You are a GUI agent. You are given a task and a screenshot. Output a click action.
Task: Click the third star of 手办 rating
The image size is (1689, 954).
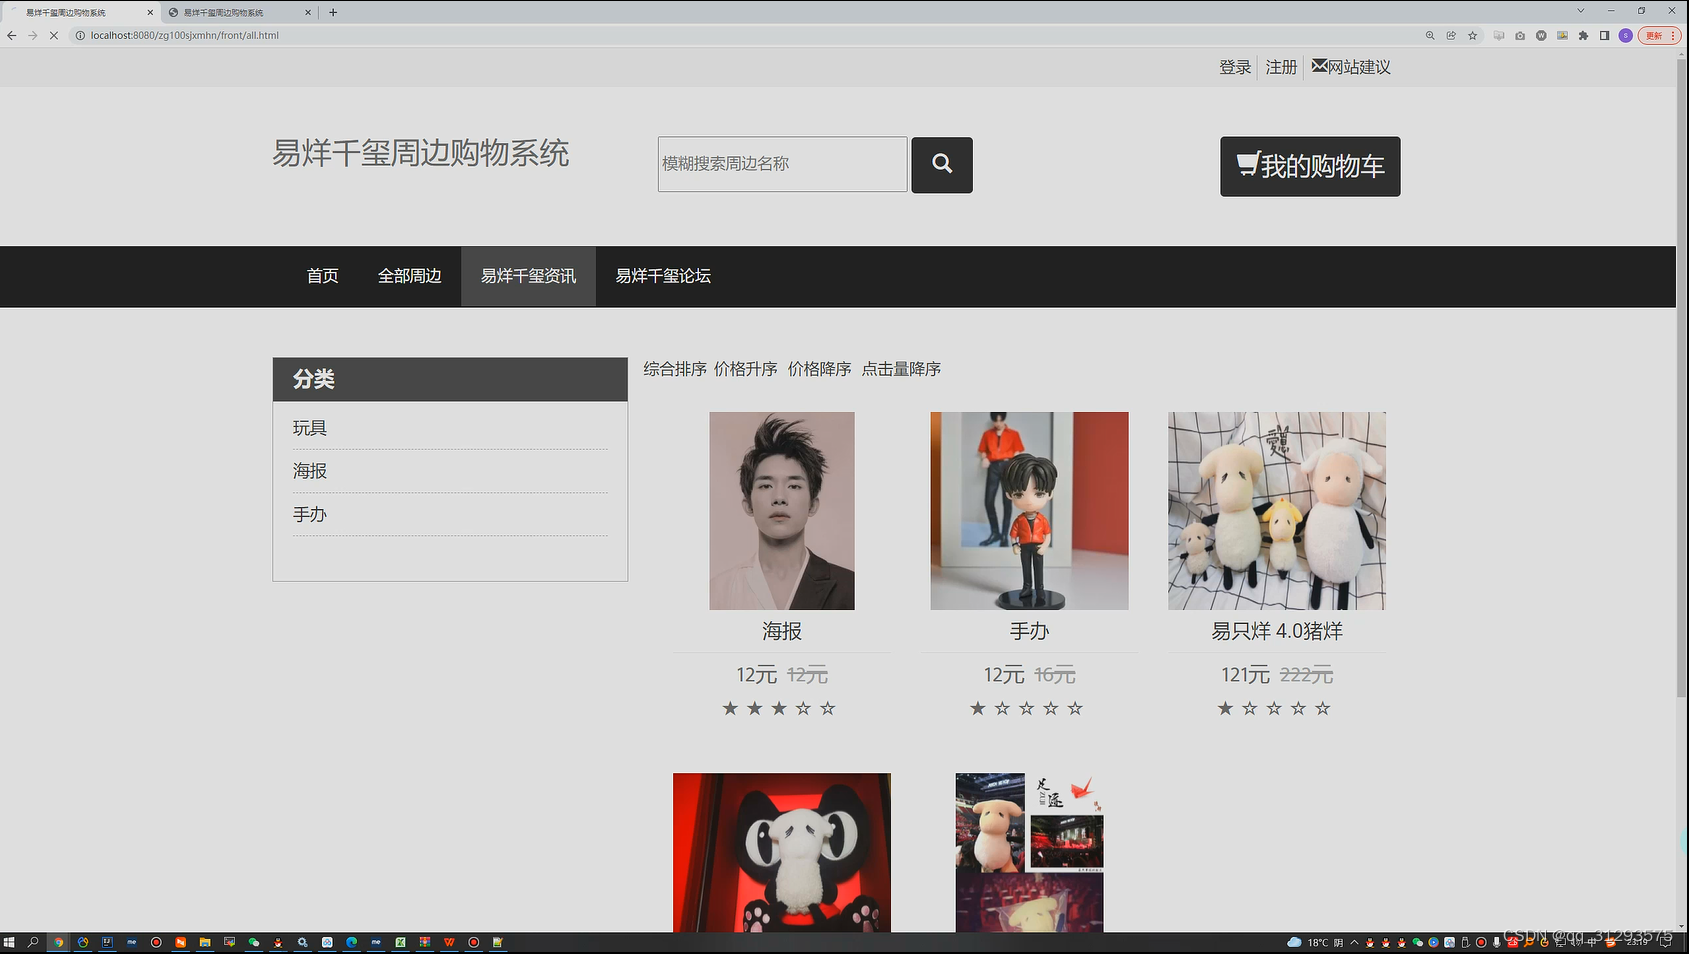tap(1026, 708)
